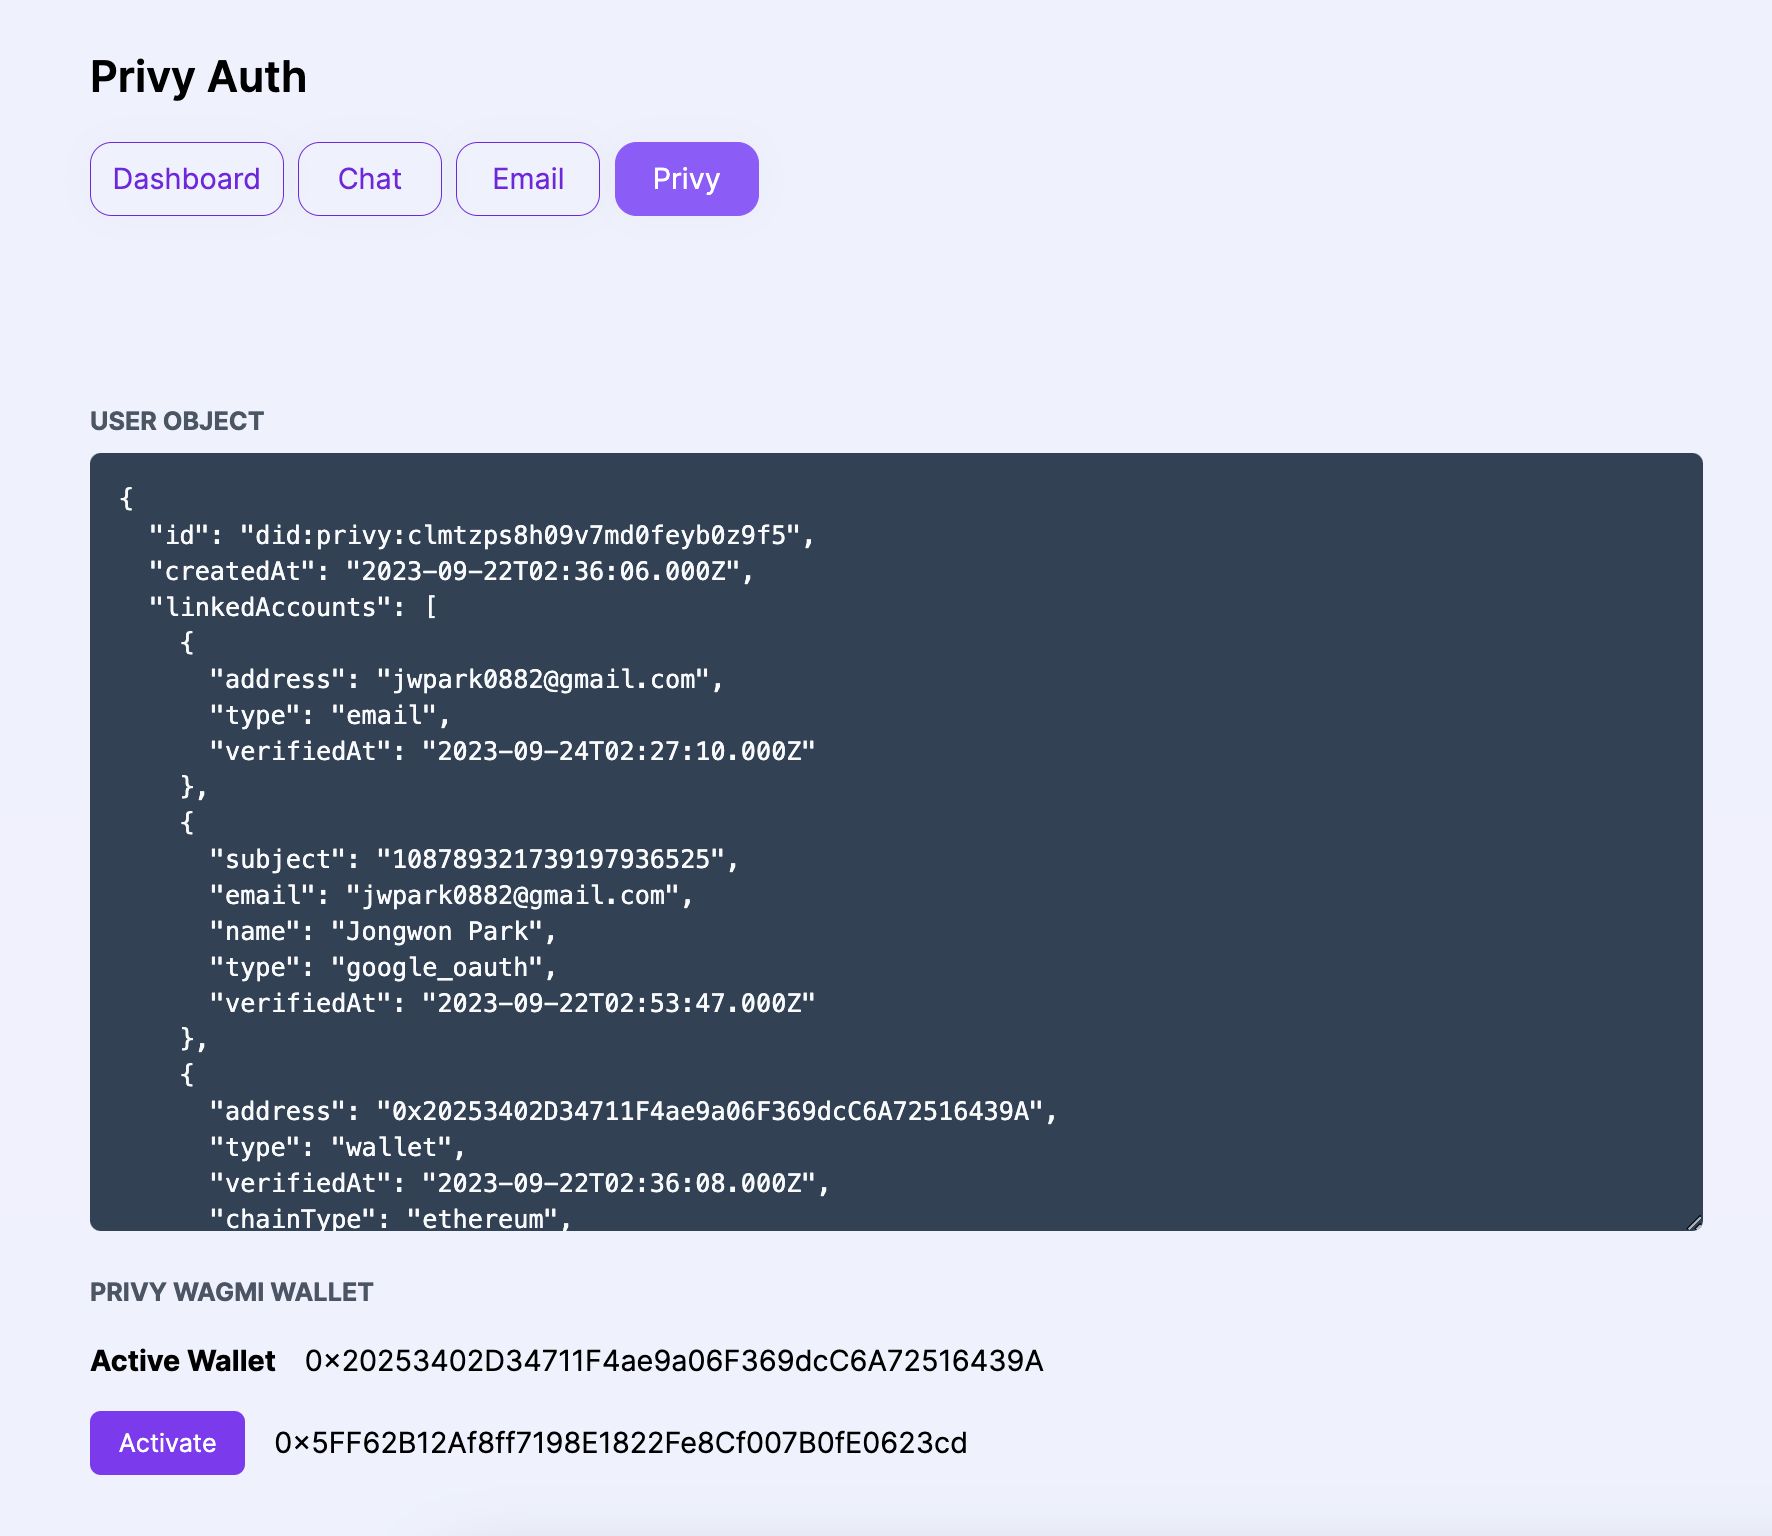1772x1536 pixels.
Task: Click the "subject" 108789321739197936525 line
Action: (x=474, y=859)
